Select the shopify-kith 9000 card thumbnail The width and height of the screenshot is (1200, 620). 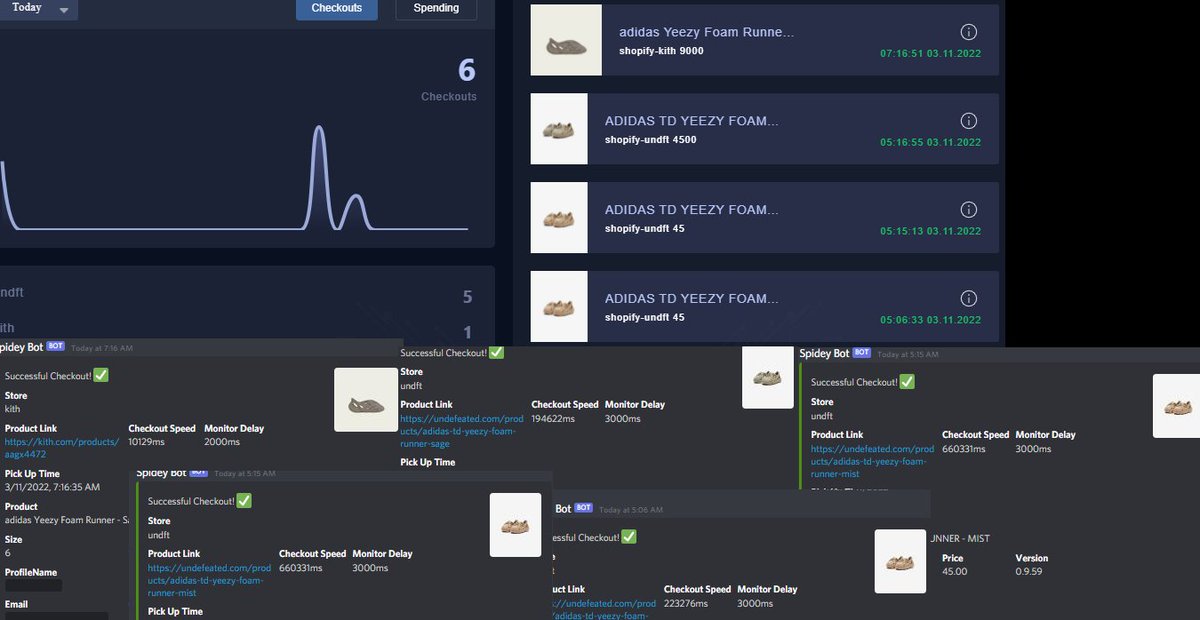tap(566, 40)
